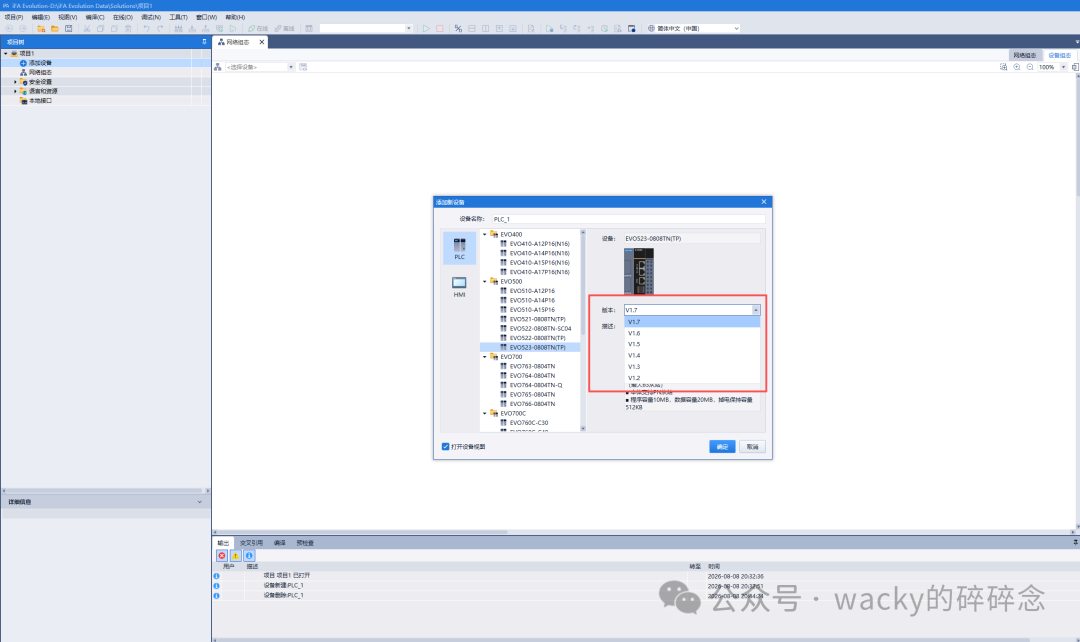
Task: Click the zoom out magnifier icon
Action: [1030, 67]
